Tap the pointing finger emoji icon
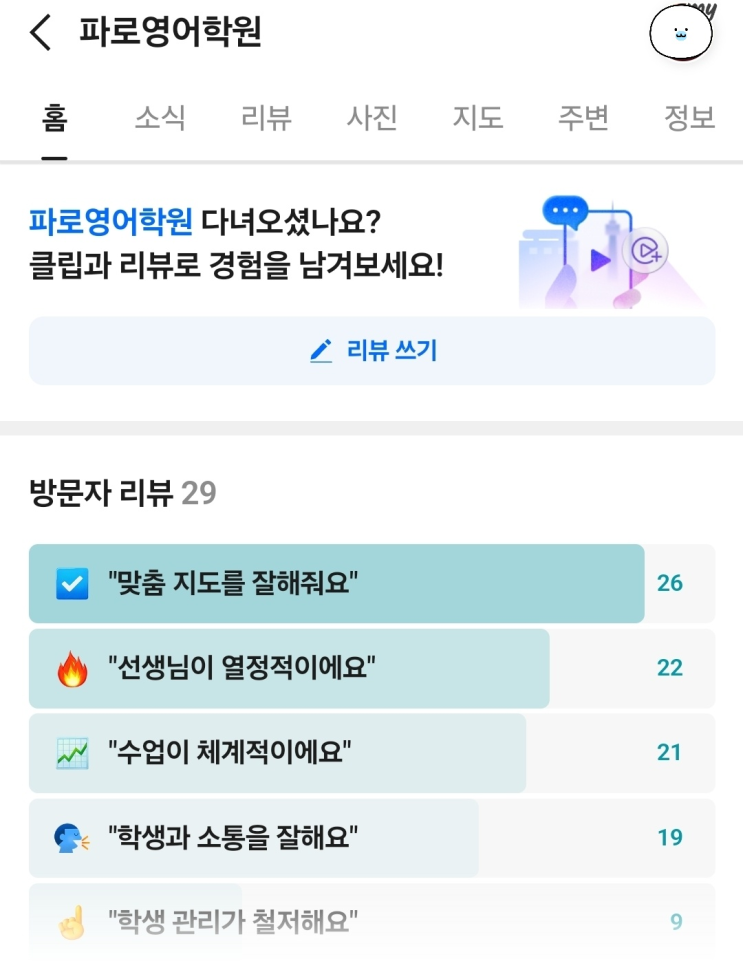743x961 pixels. 72,920
